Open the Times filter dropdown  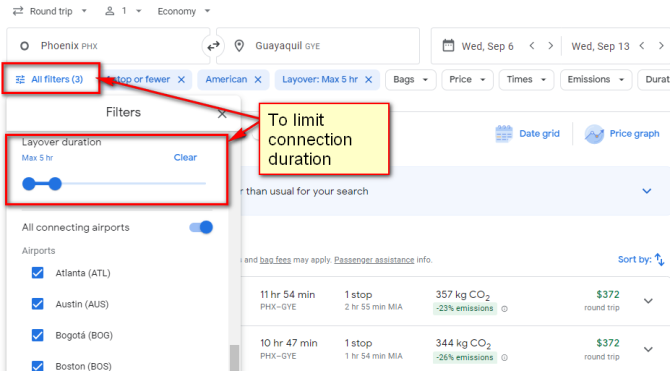[526, 80]
